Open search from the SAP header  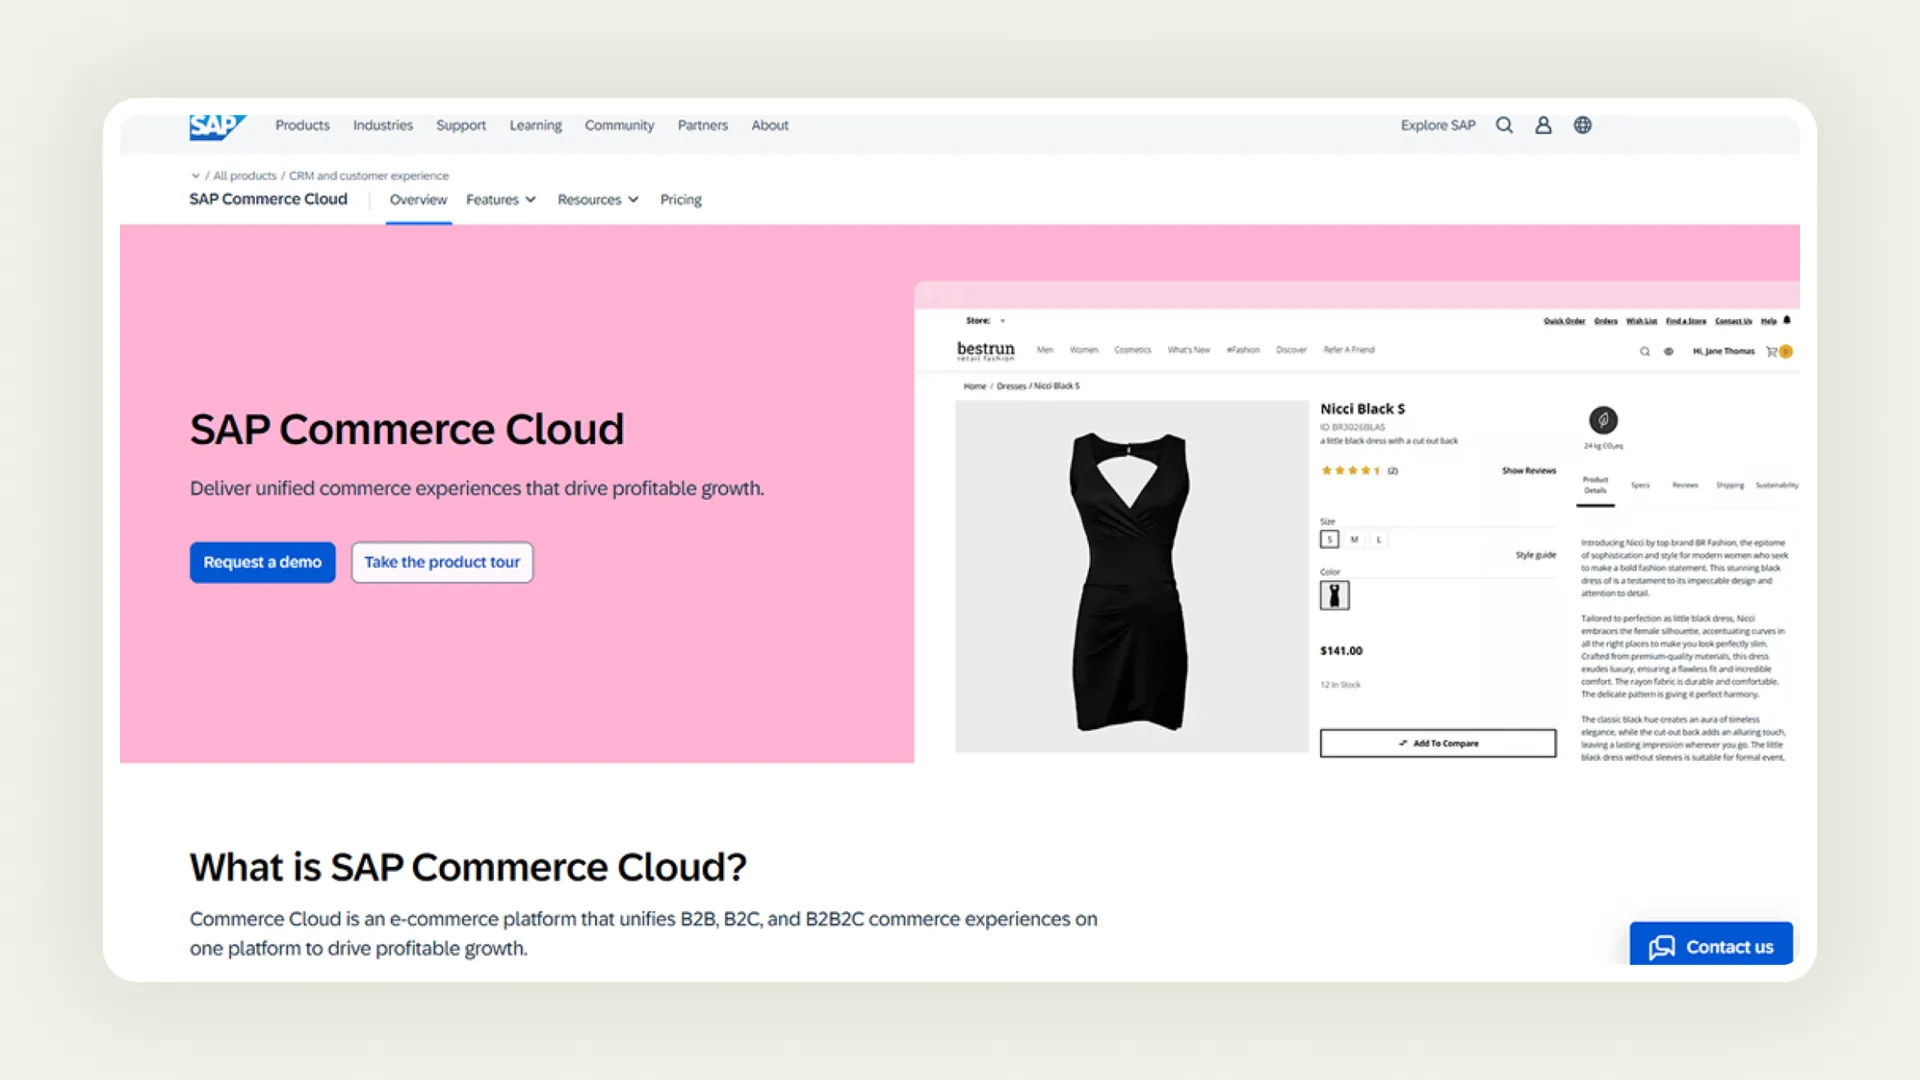[x=1504, y=124]
